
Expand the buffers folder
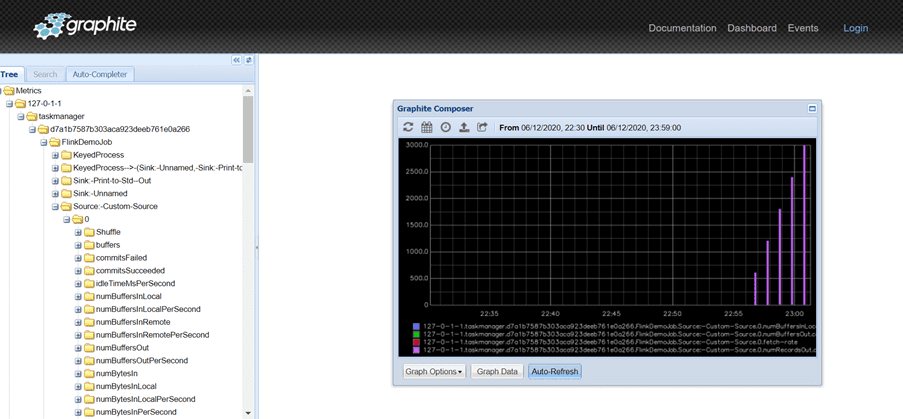point(78,245)
